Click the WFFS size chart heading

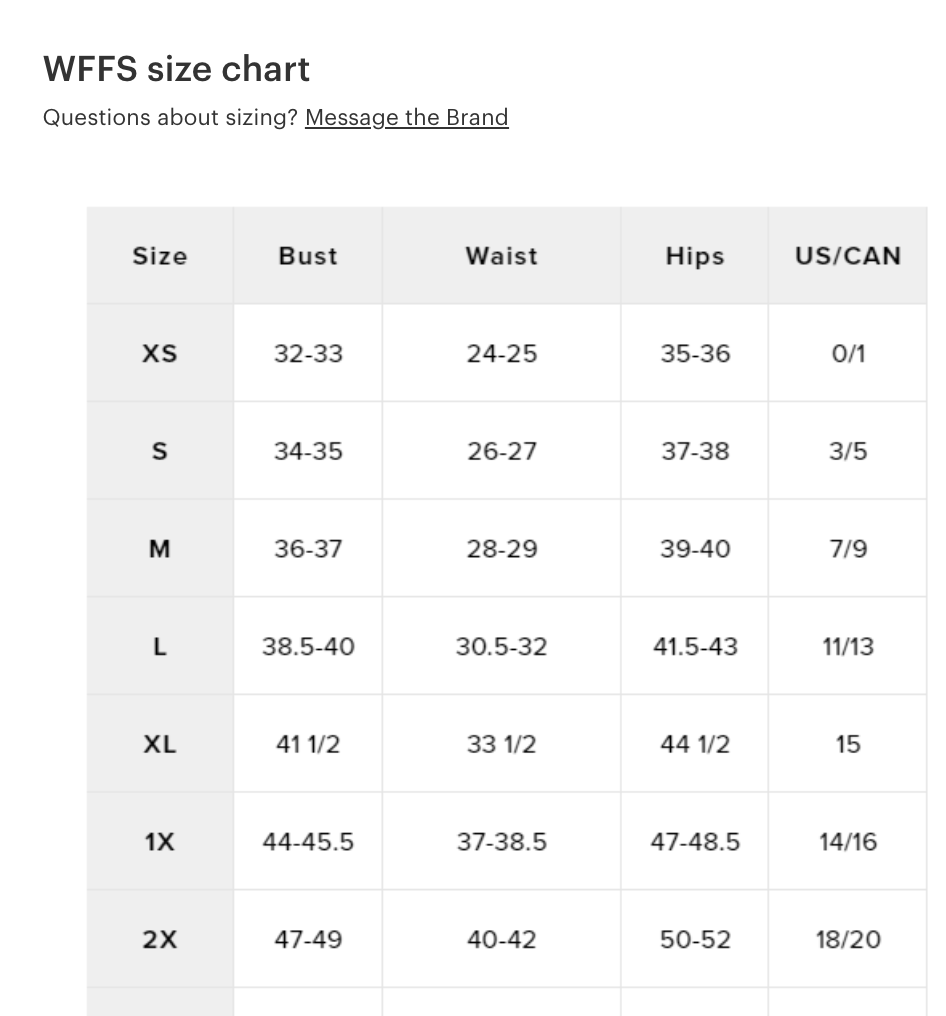pos(176,69)
